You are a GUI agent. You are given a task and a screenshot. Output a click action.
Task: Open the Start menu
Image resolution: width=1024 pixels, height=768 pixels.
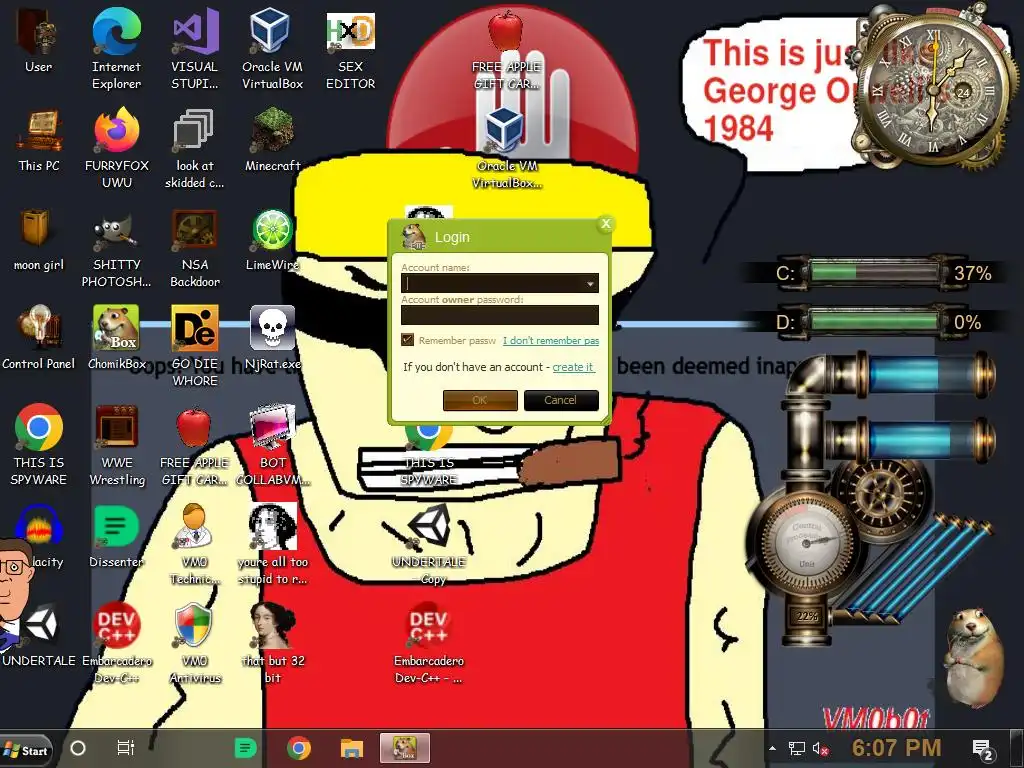point(25,750)
